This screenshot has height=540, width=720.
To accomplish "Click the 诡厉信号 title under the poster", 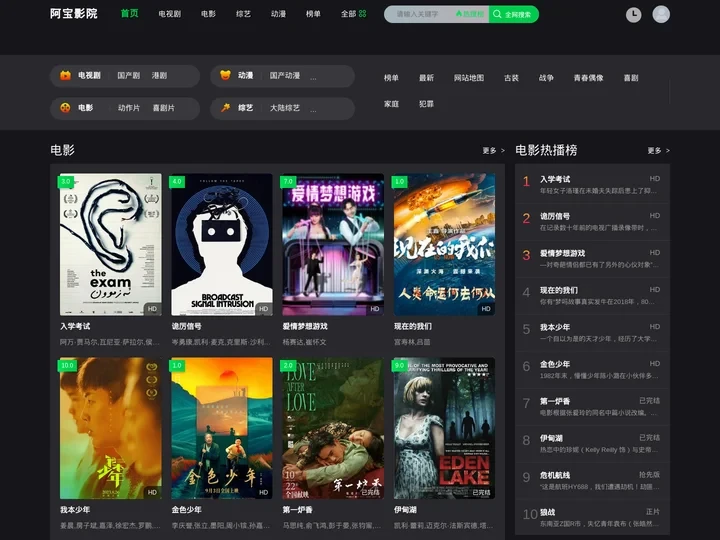I will (186, 326).
